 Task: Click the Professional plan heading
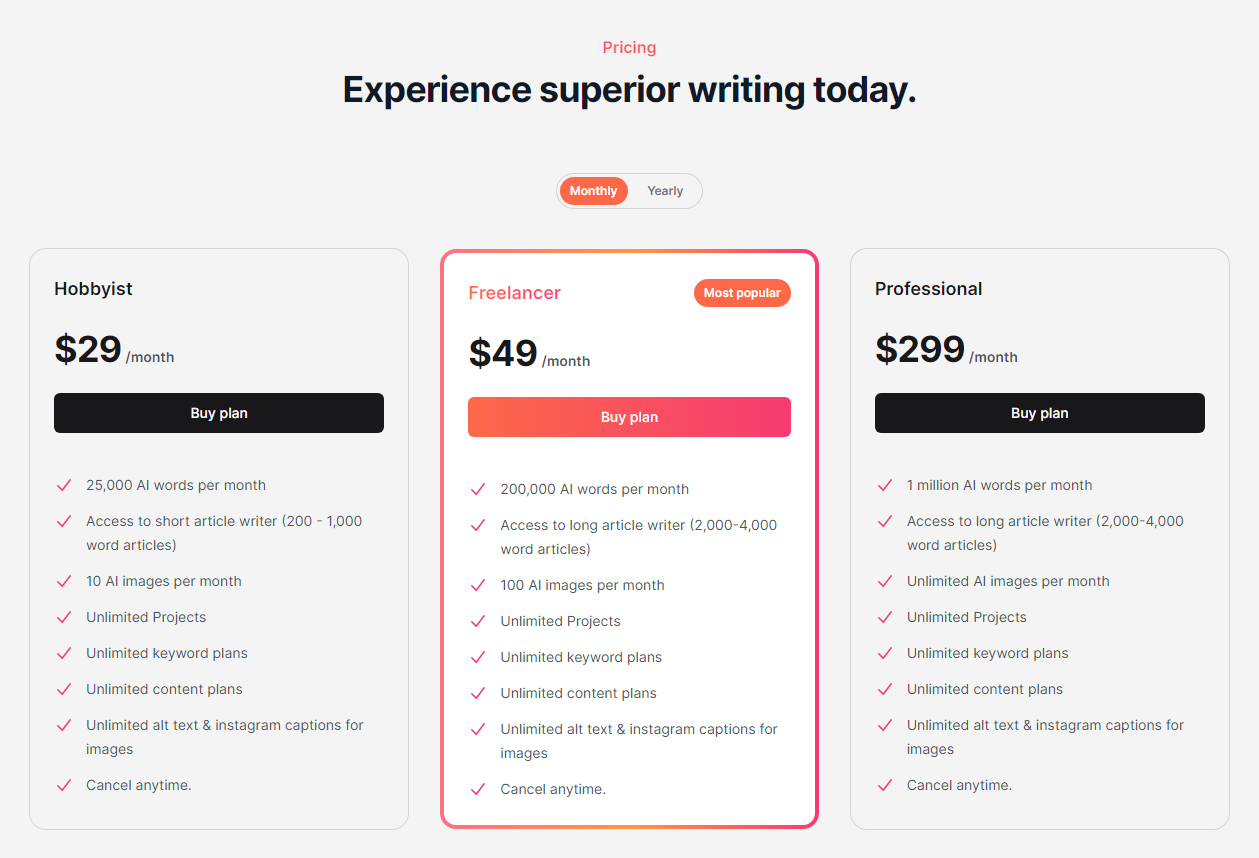(928, 289)
